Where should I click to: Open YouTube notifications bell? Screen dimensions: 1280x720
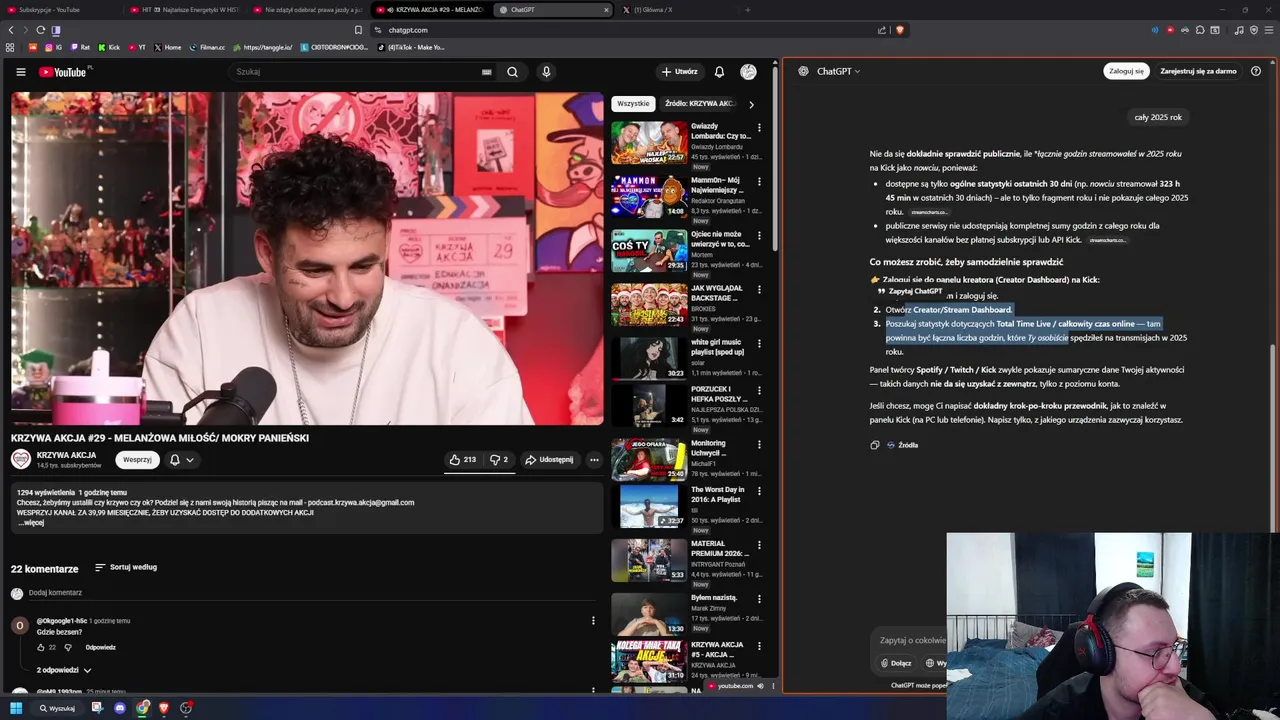tap(719, 72)
